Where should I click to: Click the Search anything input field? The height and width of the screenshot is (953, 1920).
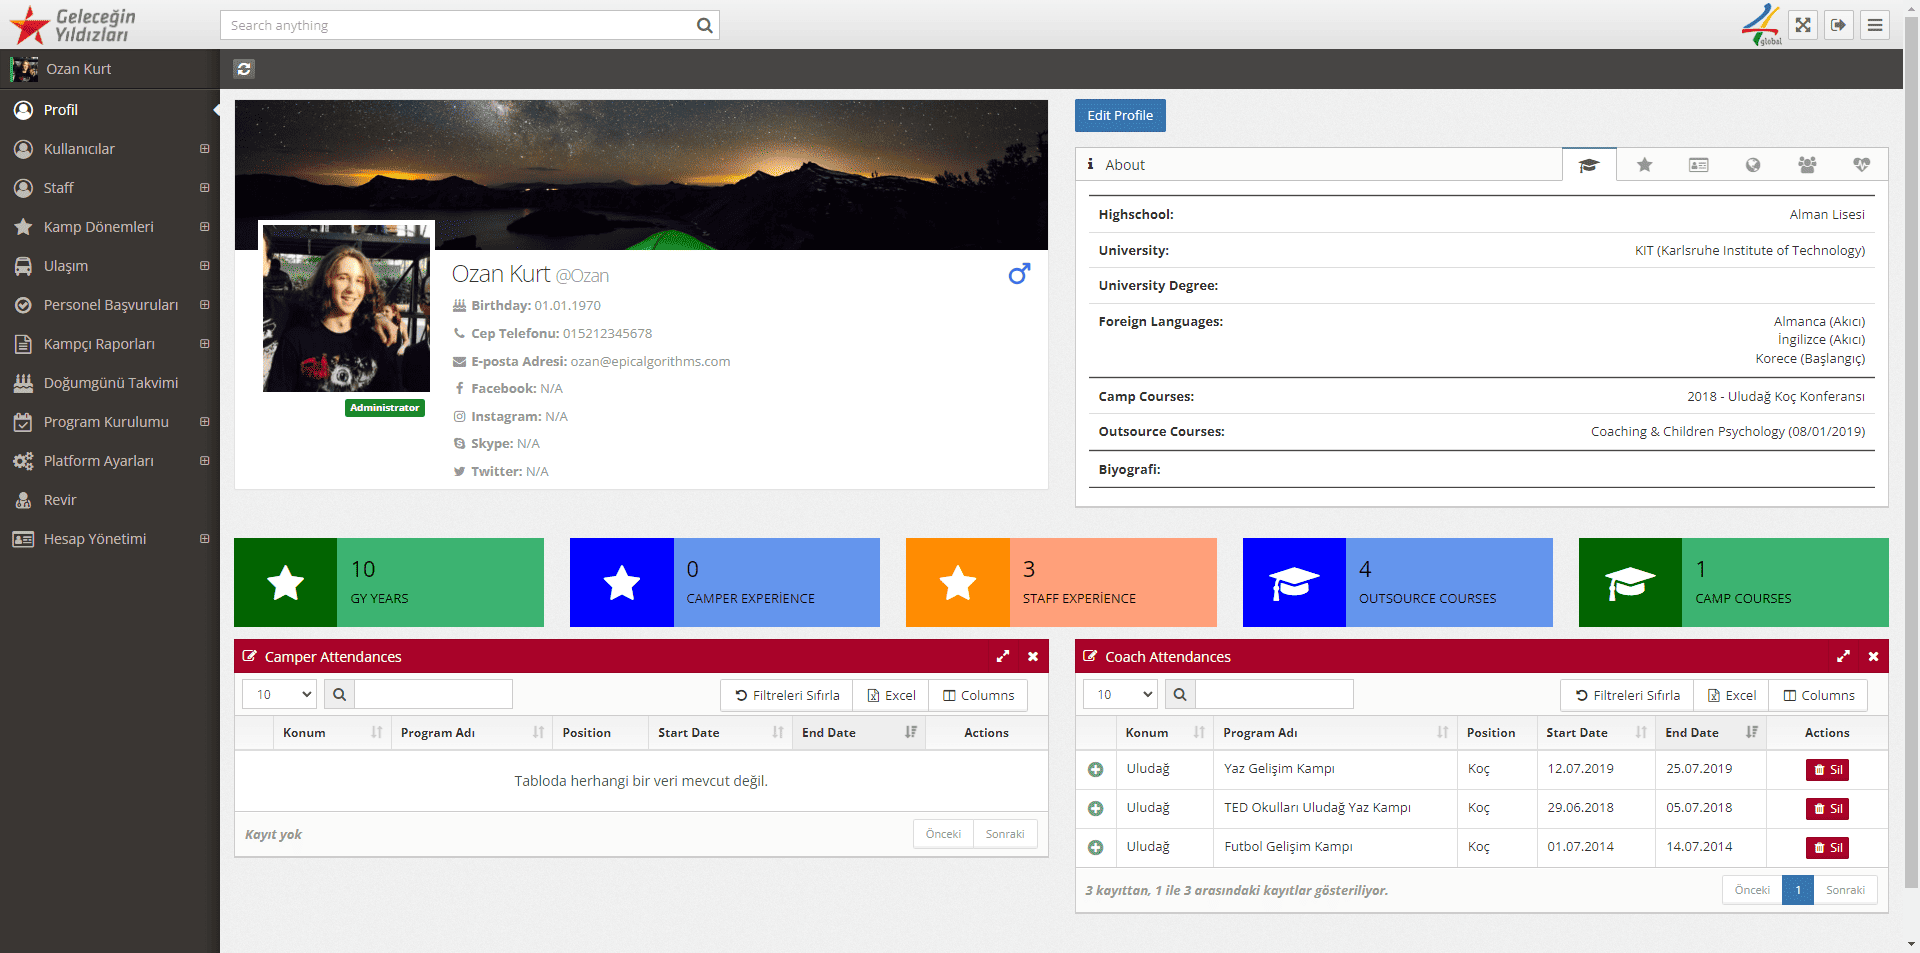pyautogui.click(x=458, y=25)
